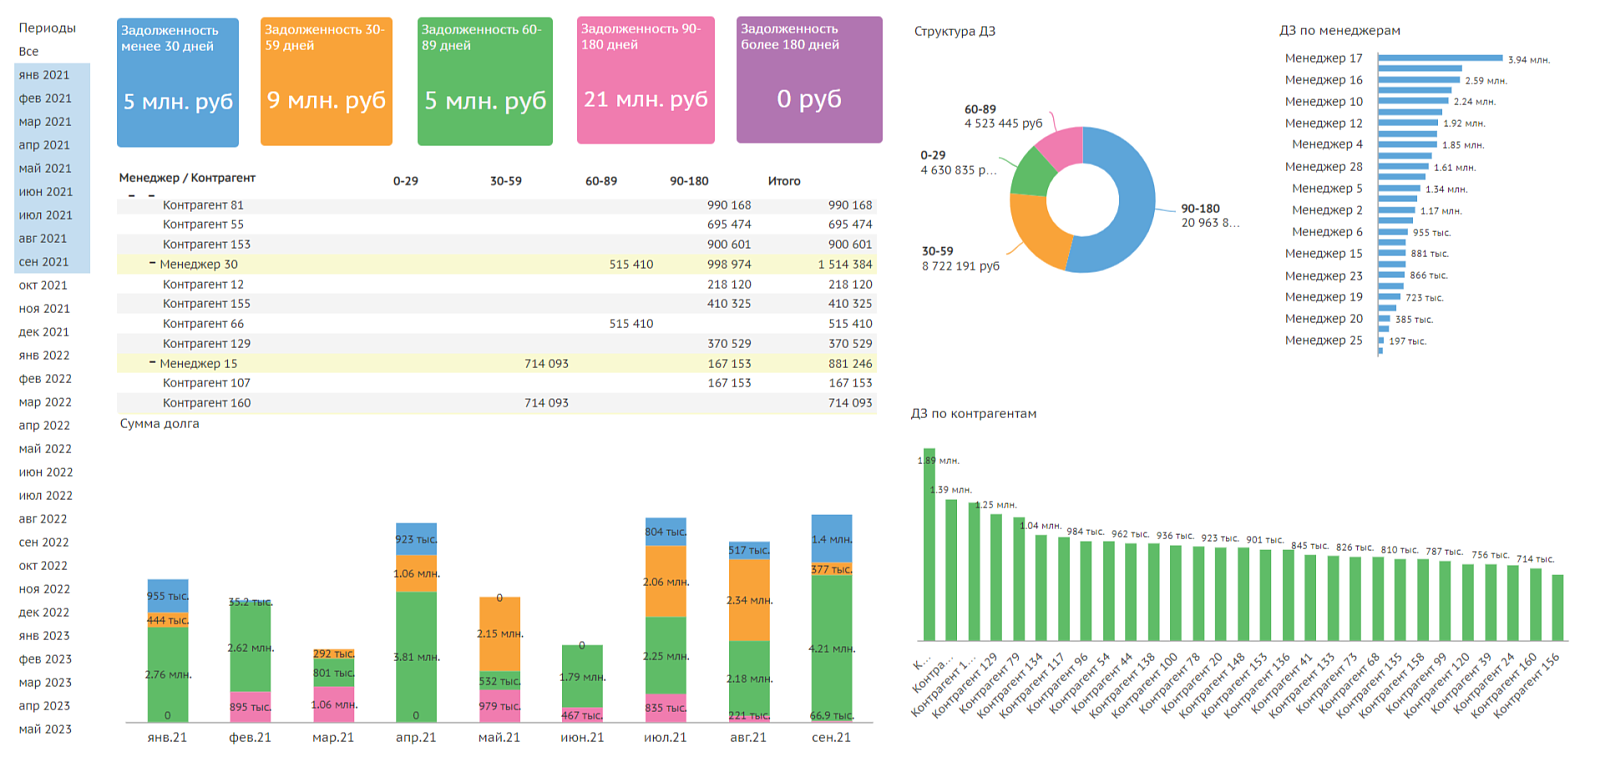Screen dimensions: 1600x762
Task: Select the orange 'Задолженность 30-59 дней' card
Action: (326, 81)
